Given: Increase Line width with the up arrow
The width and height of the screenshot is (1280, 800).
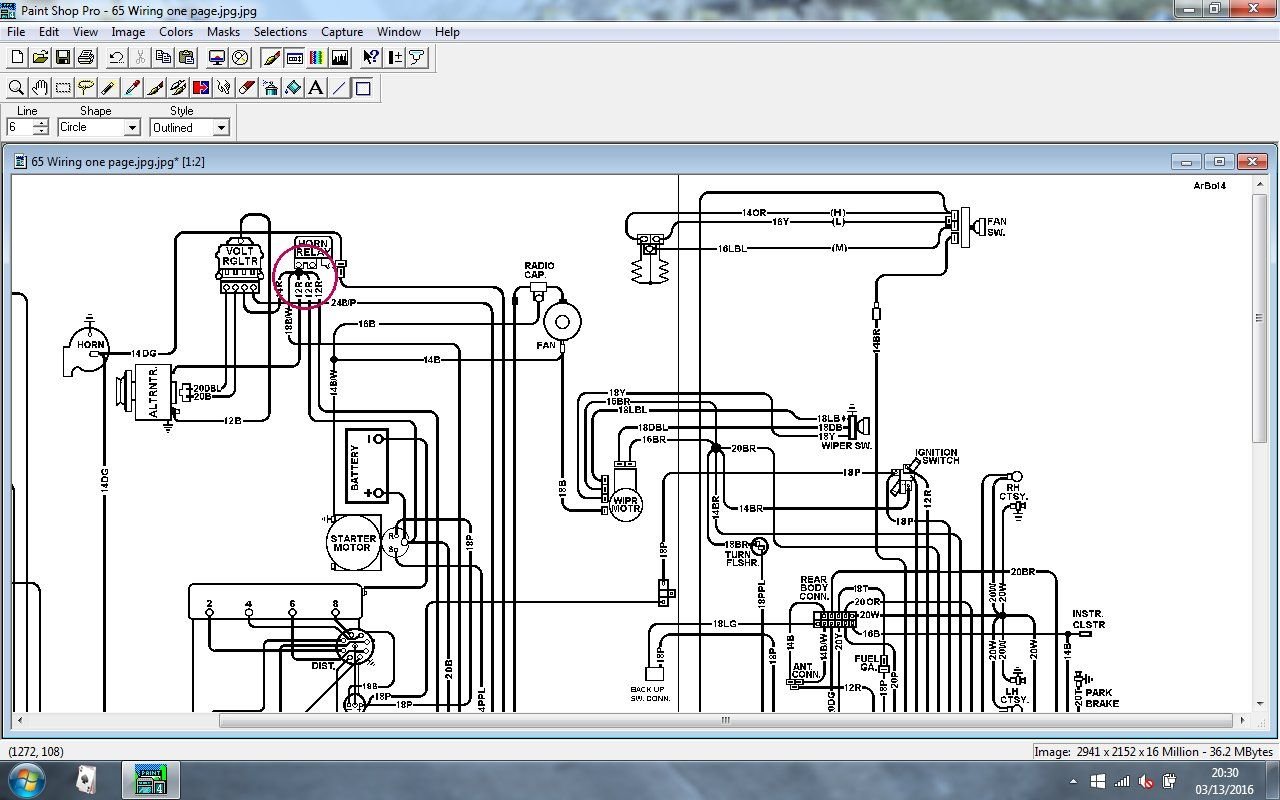Looking at the screenshot, I should [x=40, y=123].
